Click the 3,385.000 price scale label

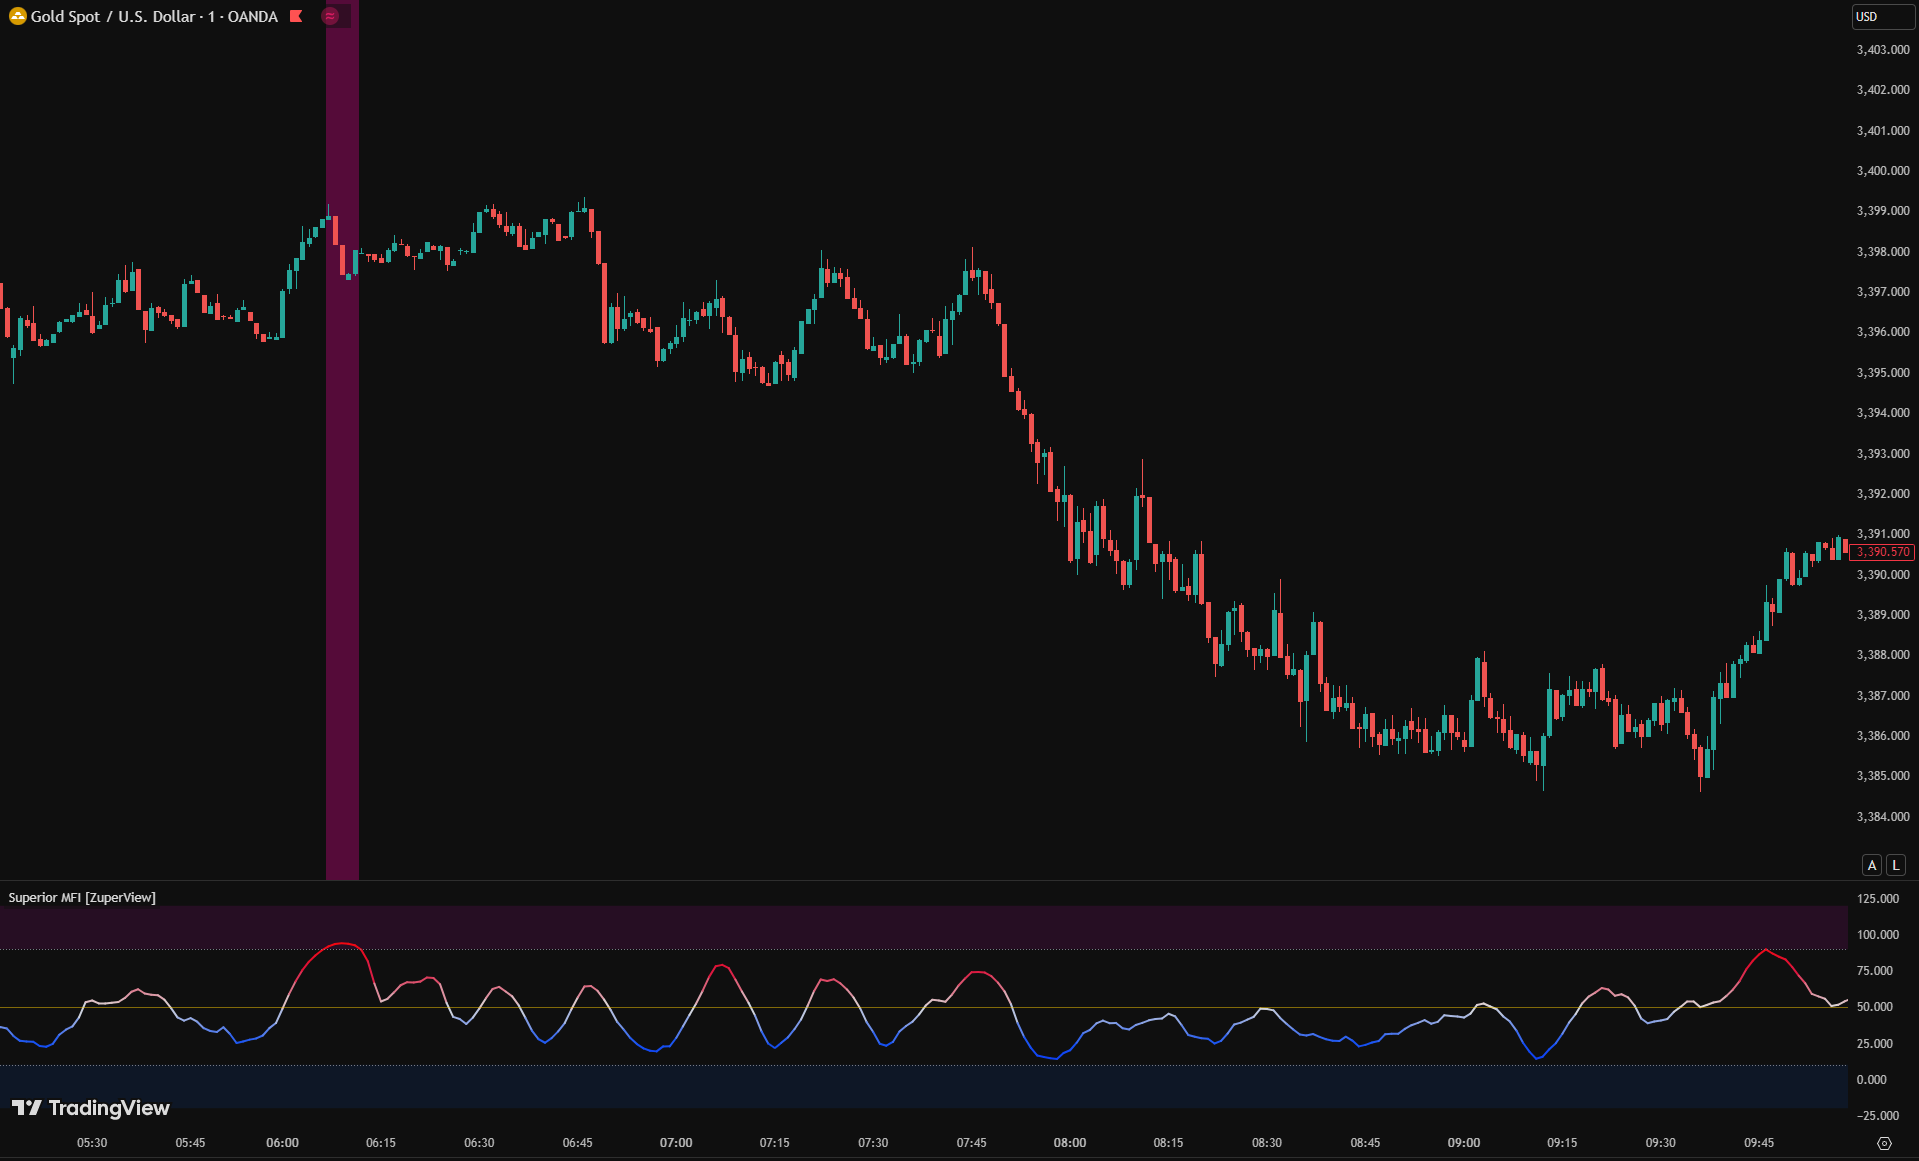[1882, 776]
